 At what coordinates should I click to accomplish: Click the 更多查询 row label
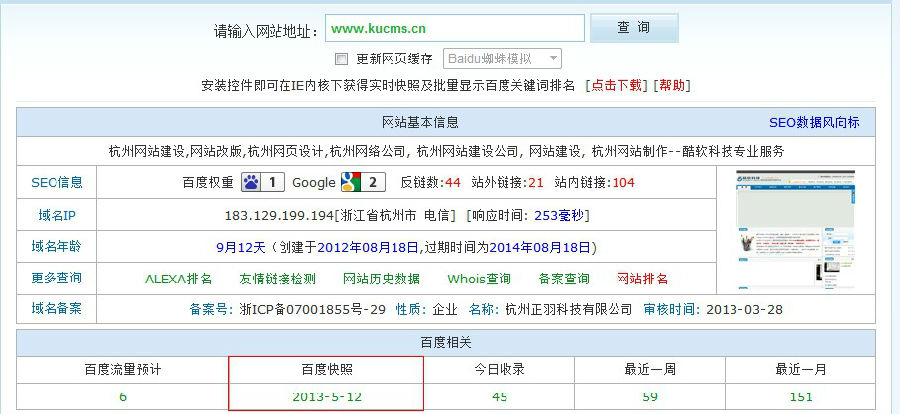[57, 278]
